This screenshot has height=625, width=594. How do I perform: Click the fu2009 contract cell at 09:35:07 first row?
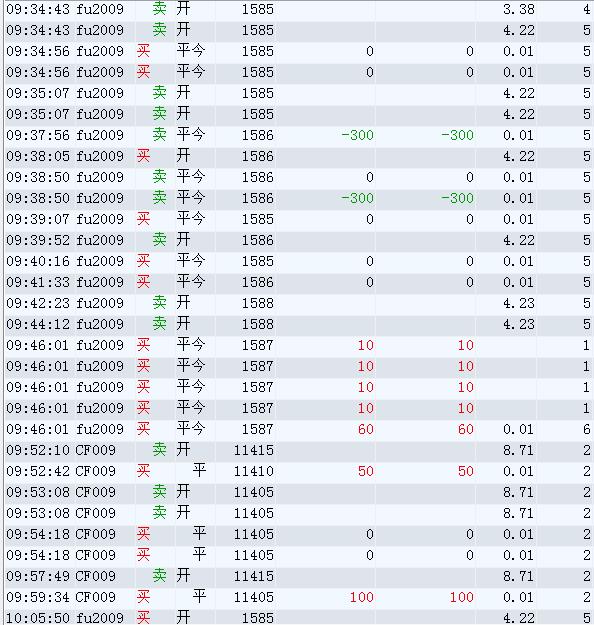(100, 93)
